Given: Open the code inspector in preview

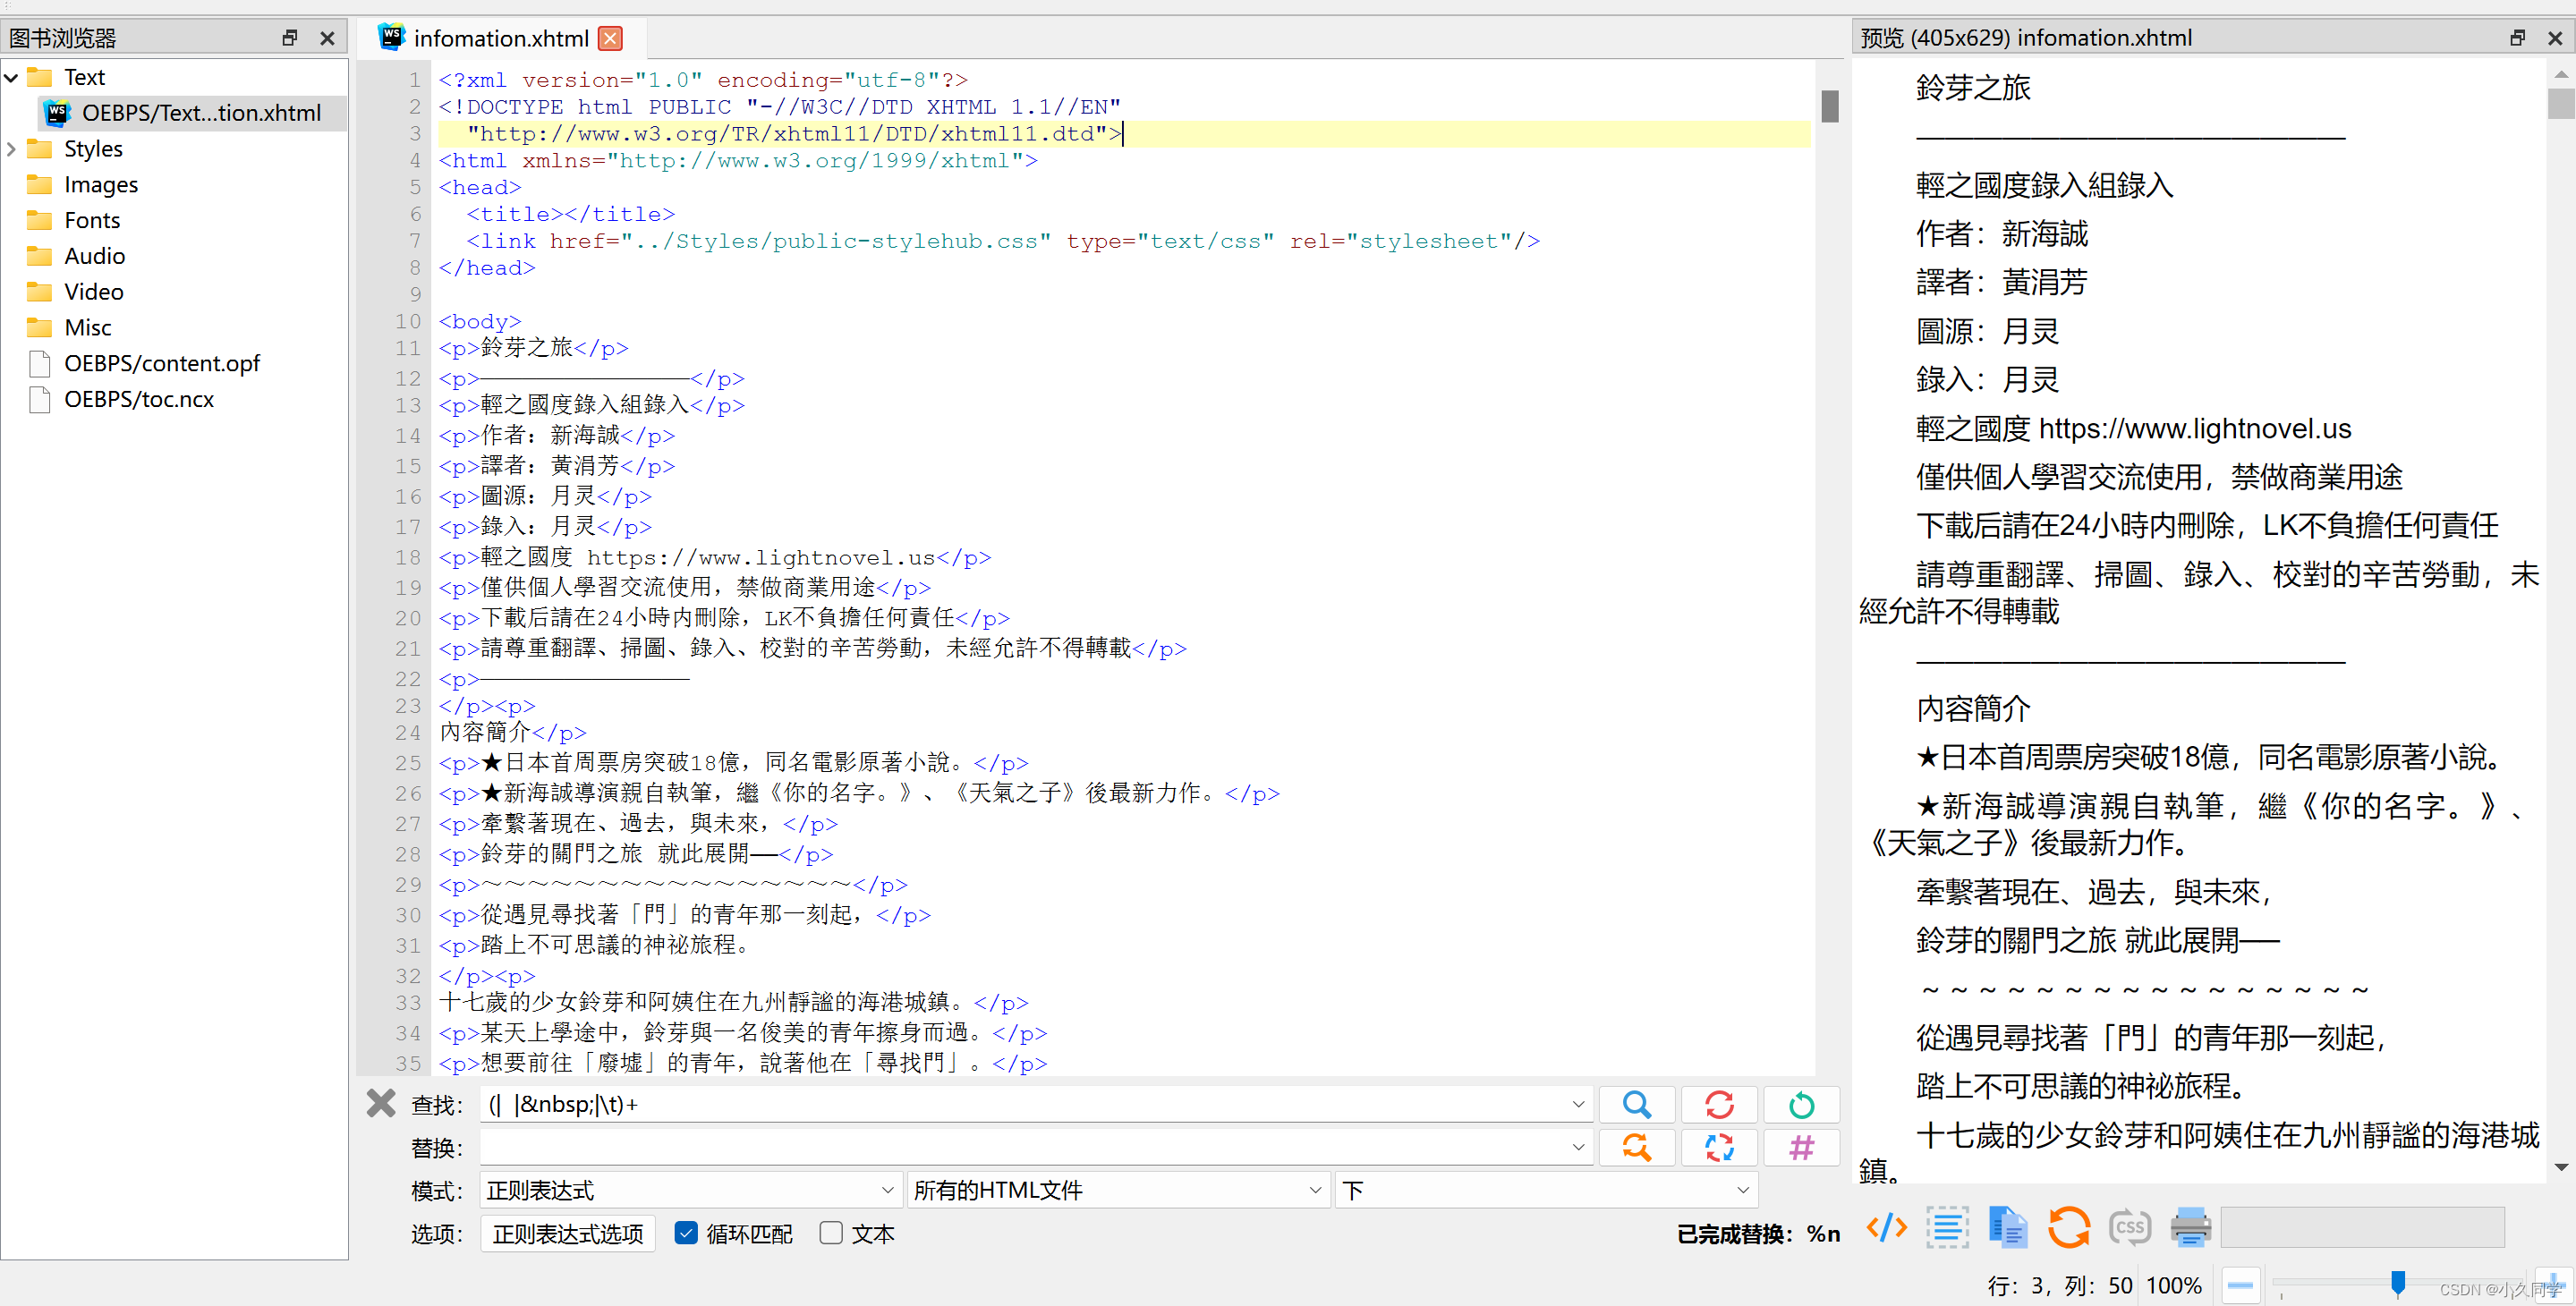Looking at the screenshot, I should point(1886,1227).
